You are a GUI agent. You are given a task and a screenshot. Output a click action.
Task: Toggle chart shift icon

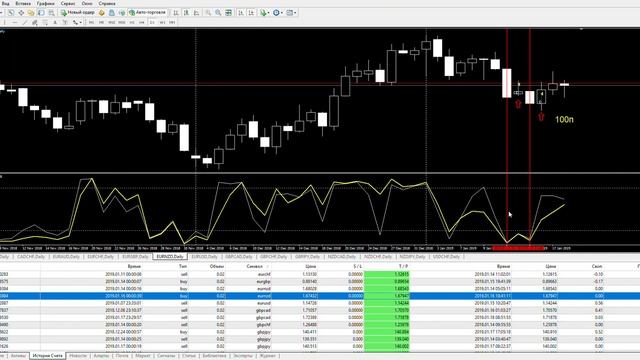click(251, 13)
